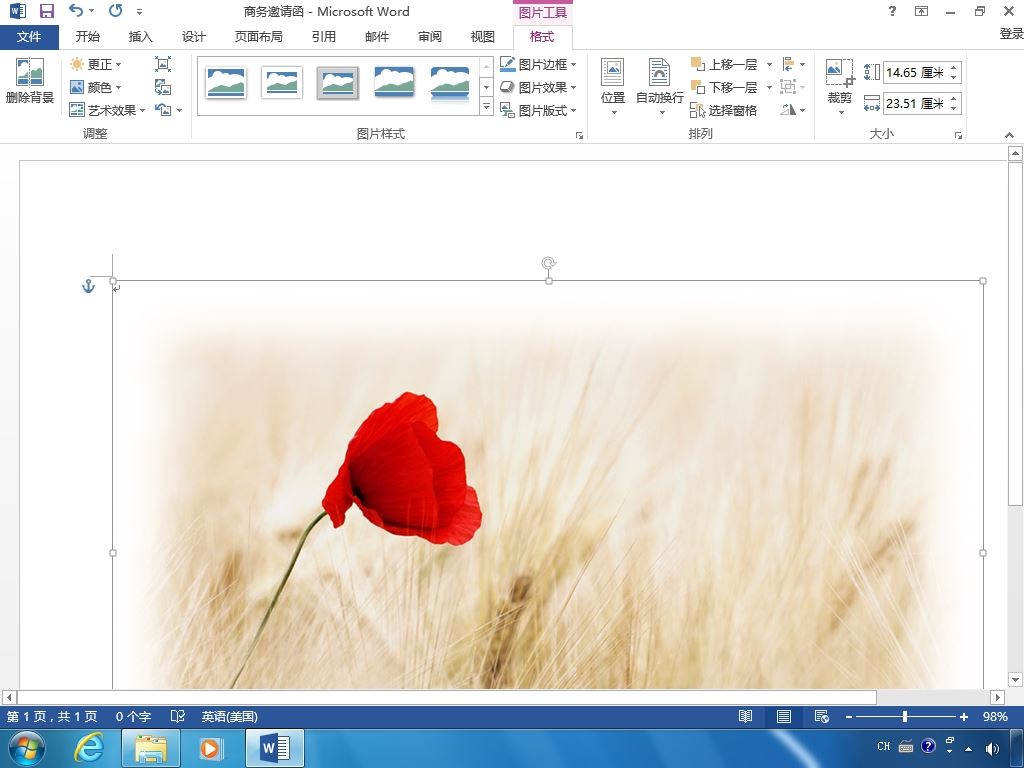Click the Compress Pictures icon
1024x768 pixels.
(x=163, y=64)
